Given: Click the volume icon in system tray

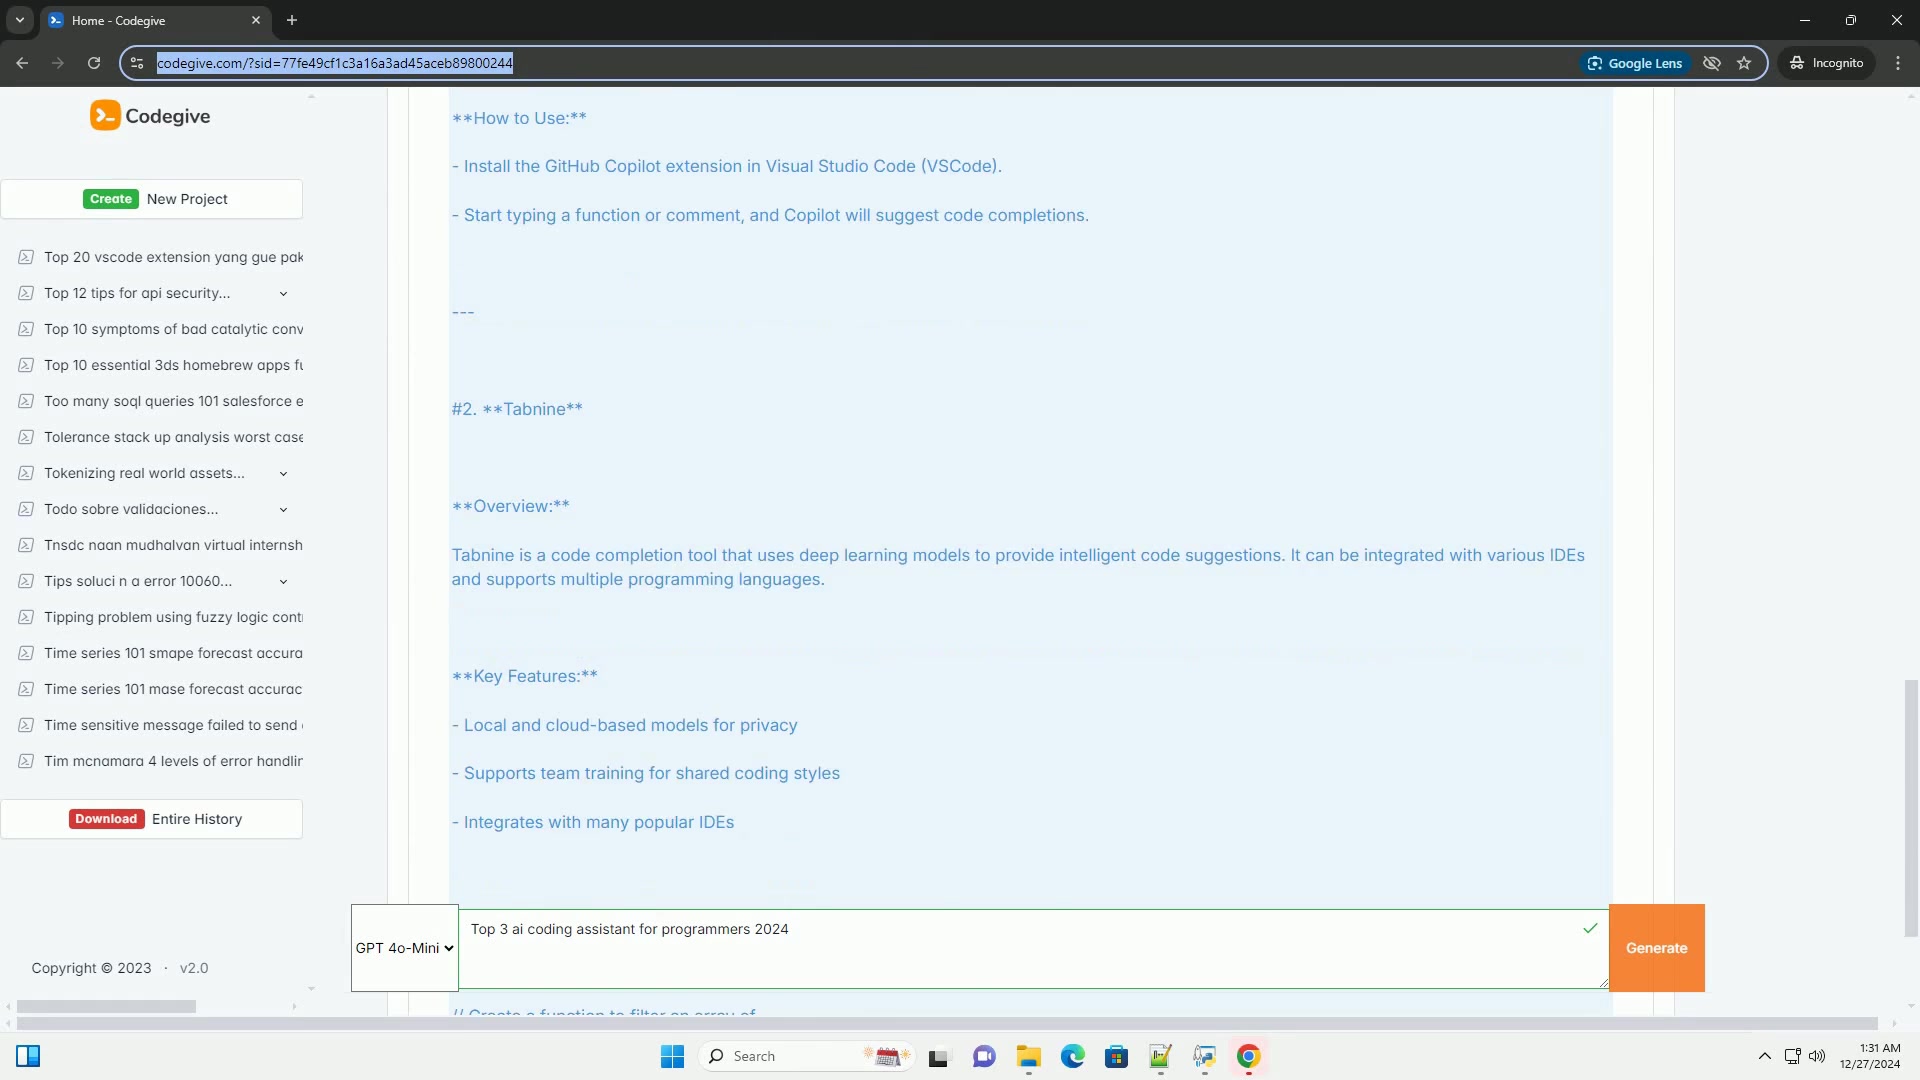Looking at the screenshot, I should point(1817,1056).
